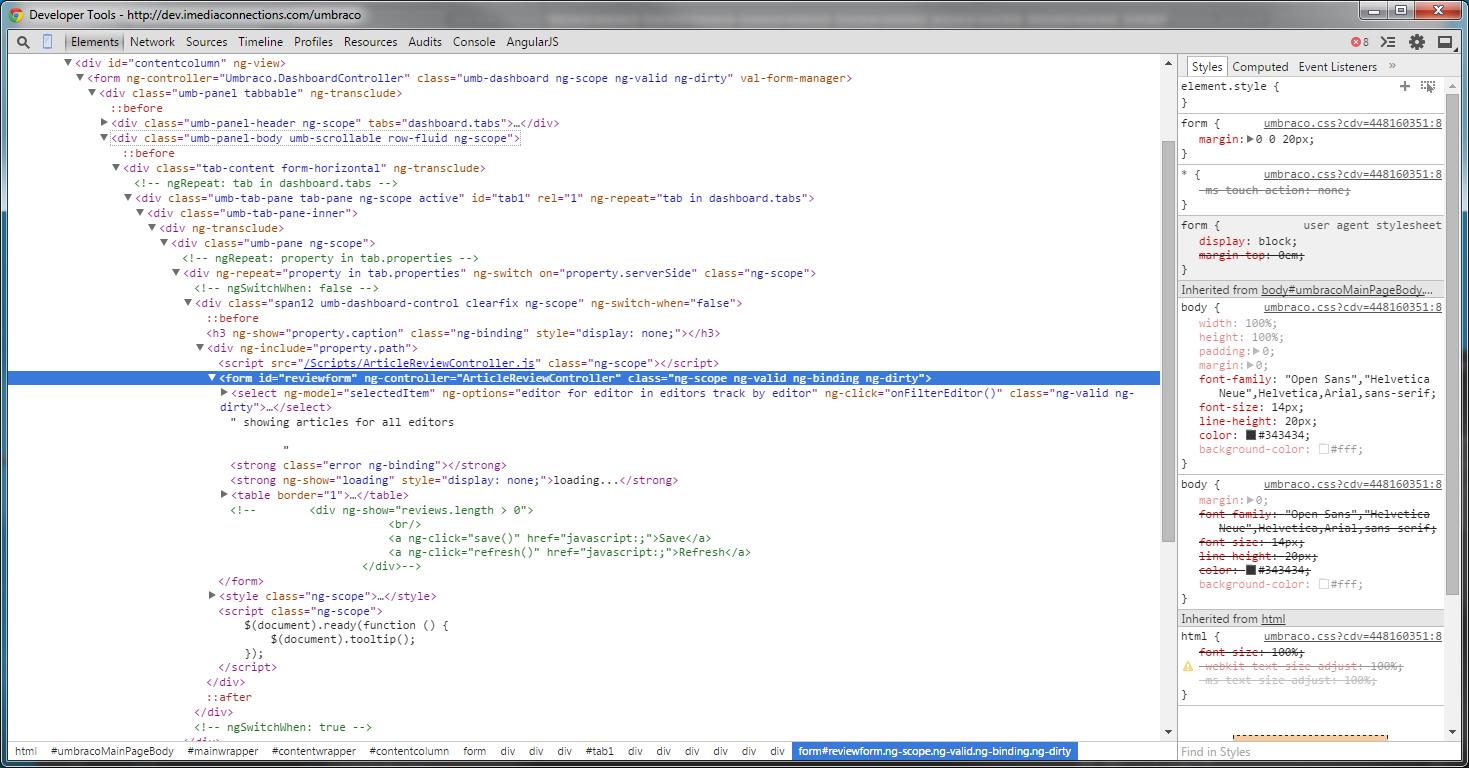Expand the form margin shorthand triangle
The height and width of the screenshot is (768, 1469).
click(x=1250, y=139)
